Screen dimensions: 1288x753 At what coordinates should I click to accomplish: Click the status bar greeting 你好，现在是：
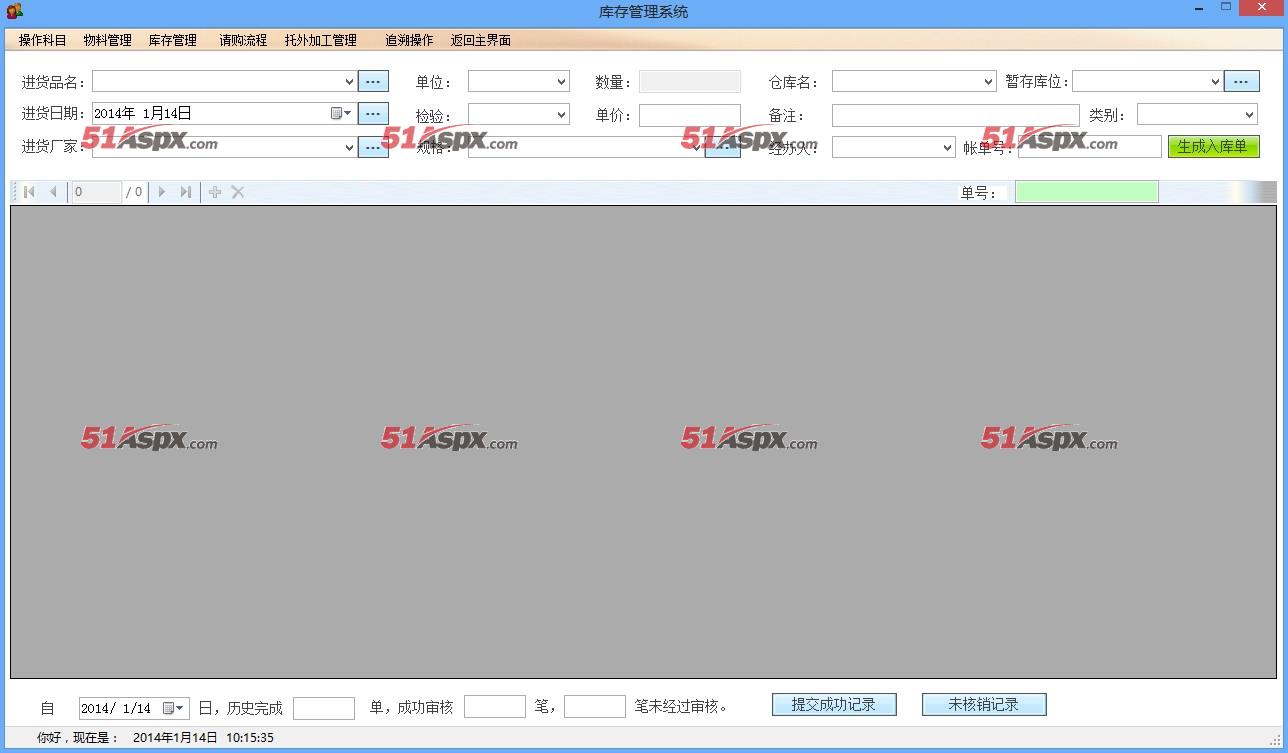click(78, 738)
